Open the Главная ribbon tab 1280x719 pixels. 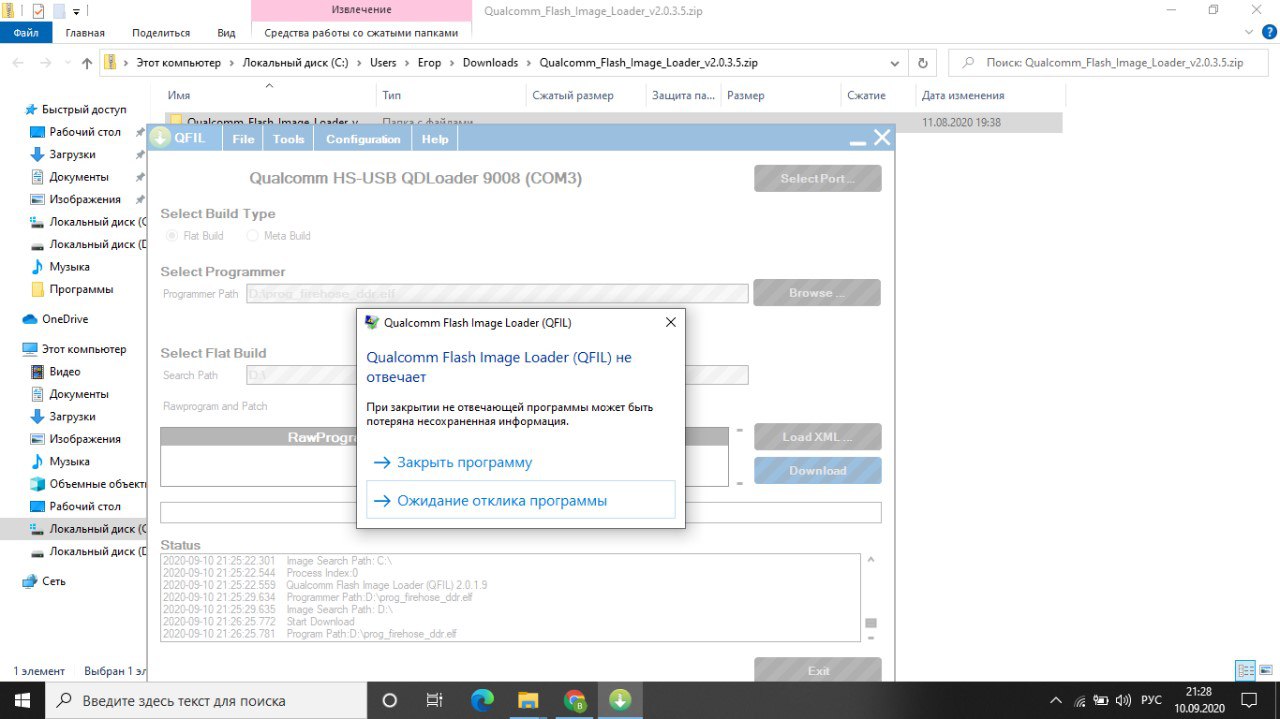[x=85, y=32]
